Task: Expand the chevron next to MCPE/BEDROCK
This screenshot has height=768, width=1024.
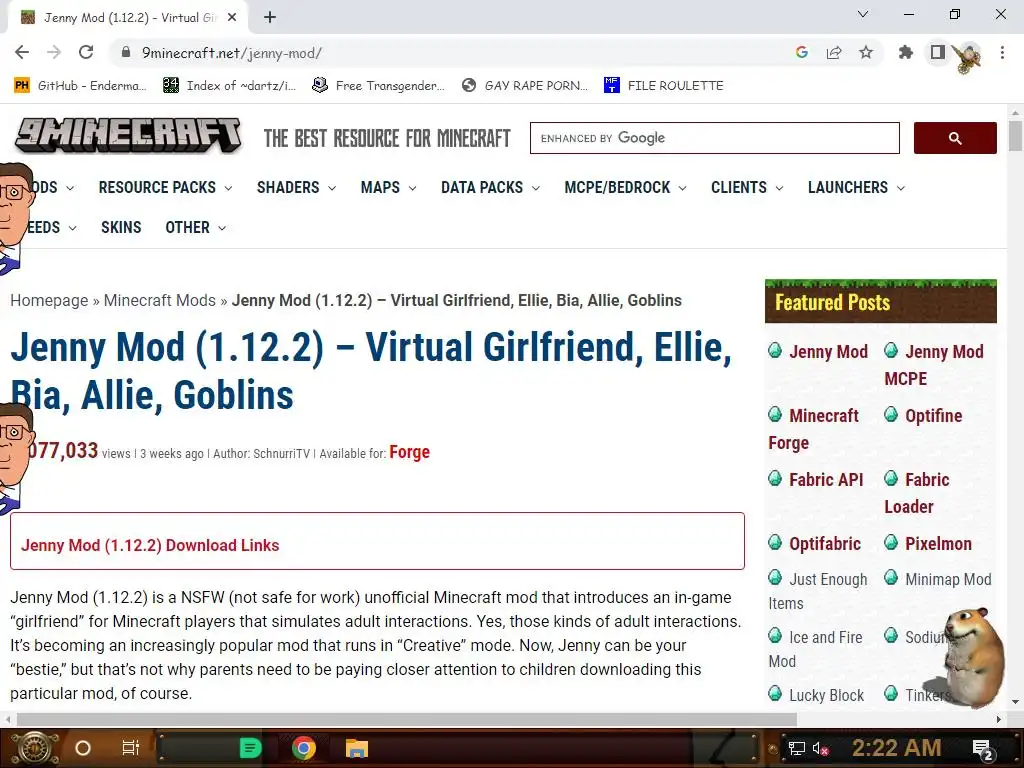Action: coord(682,188)
